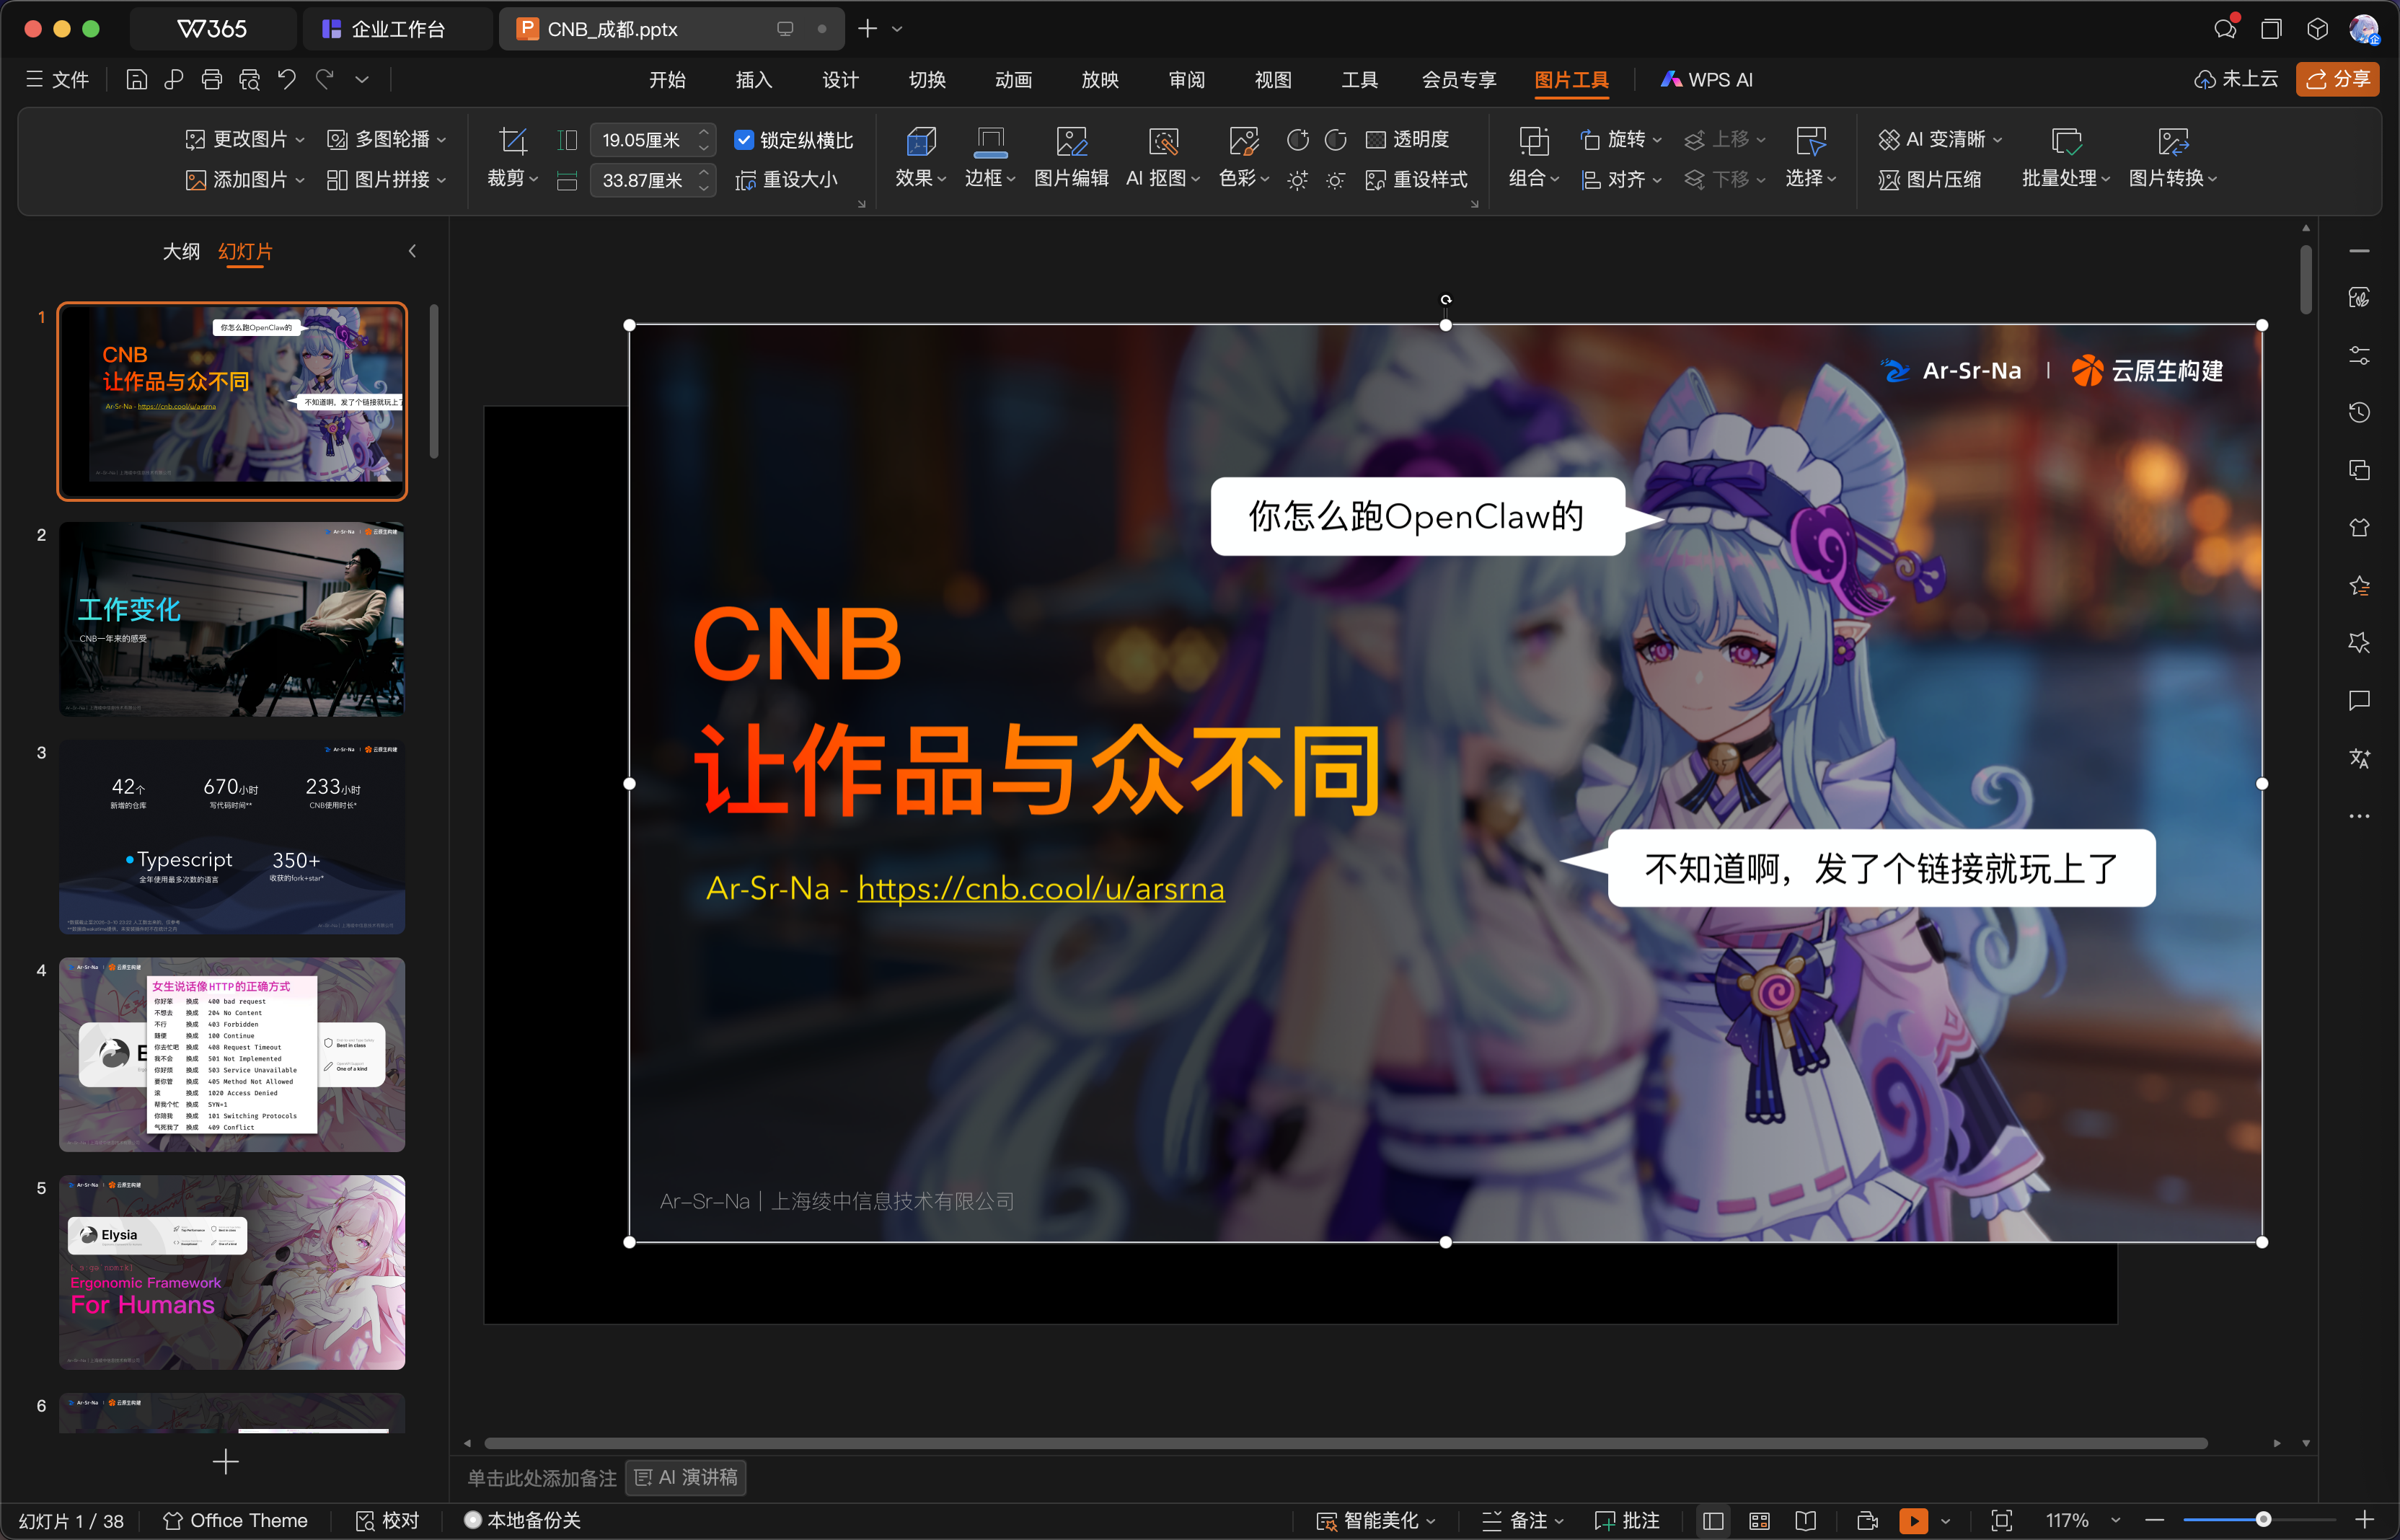This screenshot has height=1540, width=2400.
Task: Switch to normal view in status bar
Action: [1713, 1520]
